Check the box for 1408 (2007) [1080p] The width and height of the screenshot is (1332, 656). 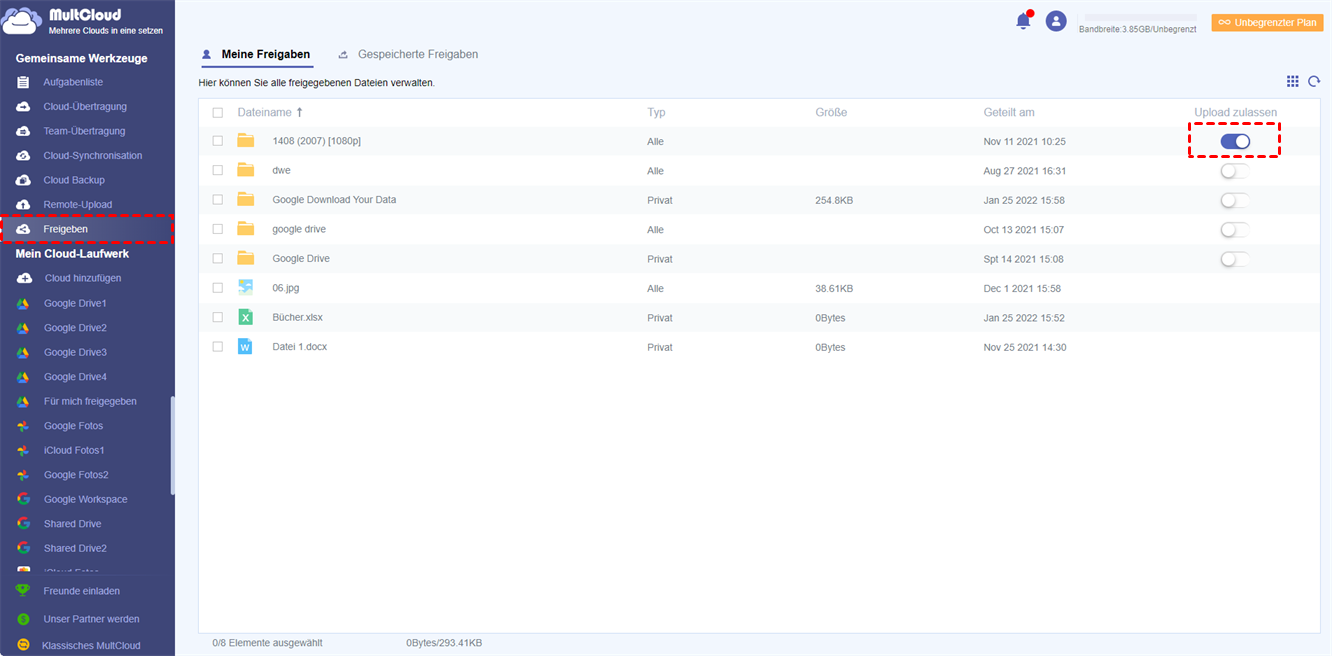pos(218,141)
